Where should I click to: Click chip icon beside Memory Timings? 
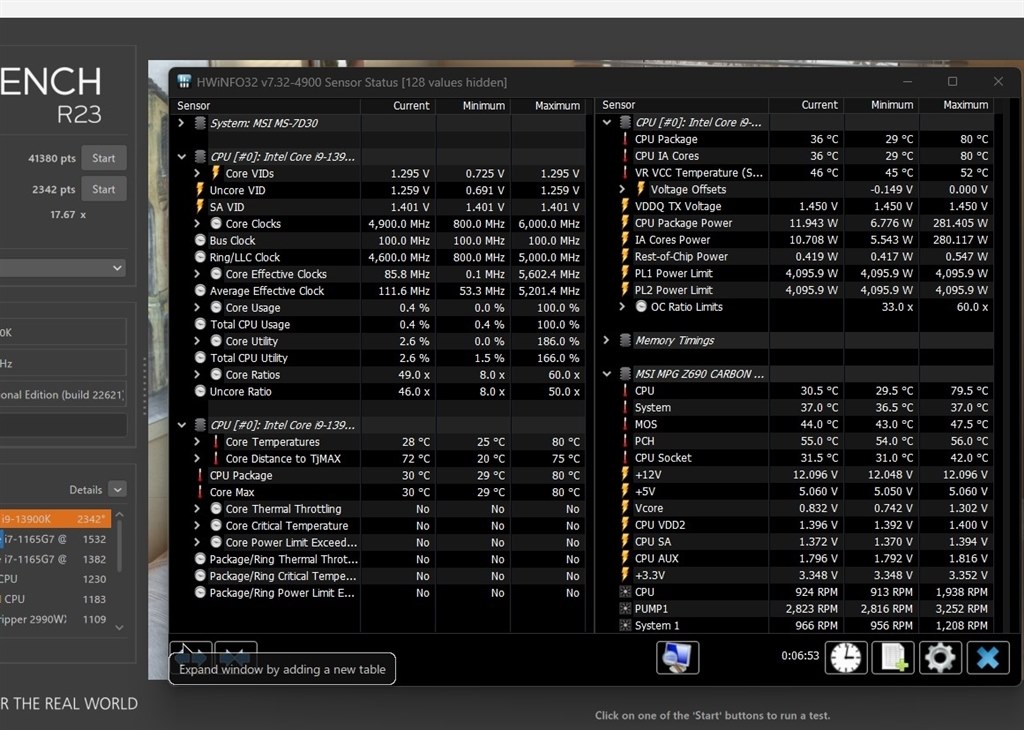click(625, 340)
